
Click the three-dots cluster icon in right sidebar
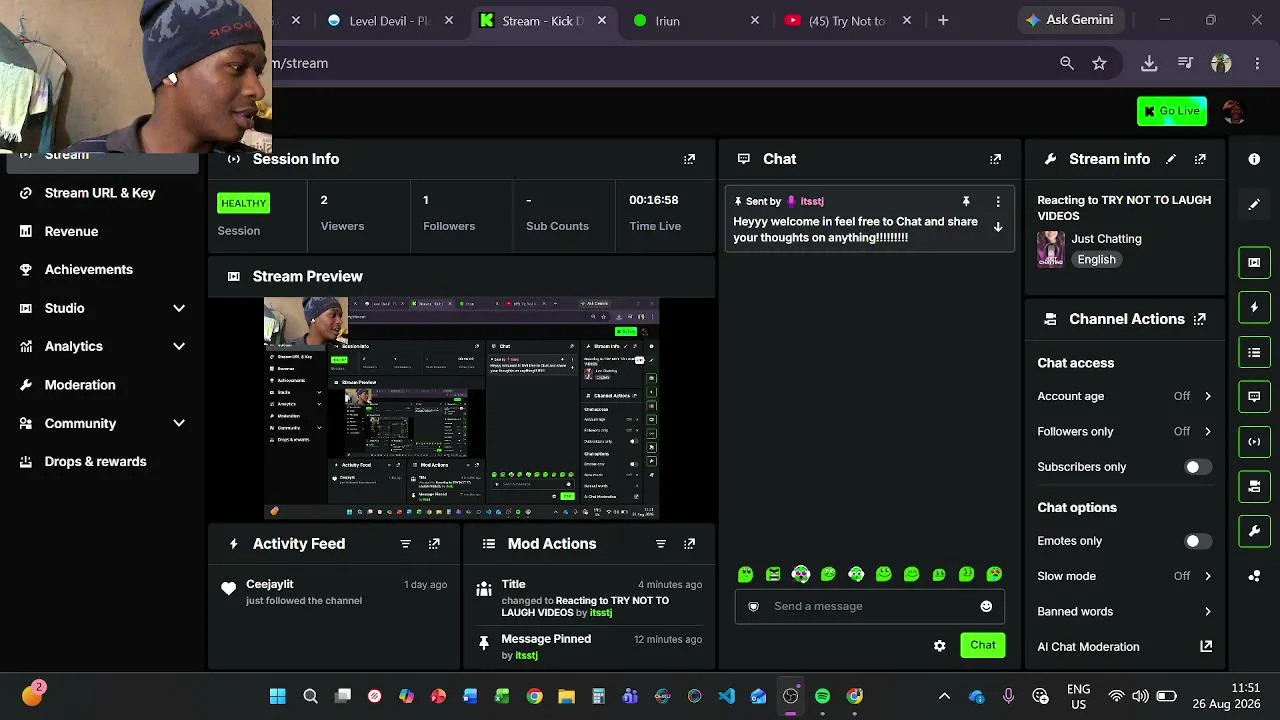coord(1254,576)
